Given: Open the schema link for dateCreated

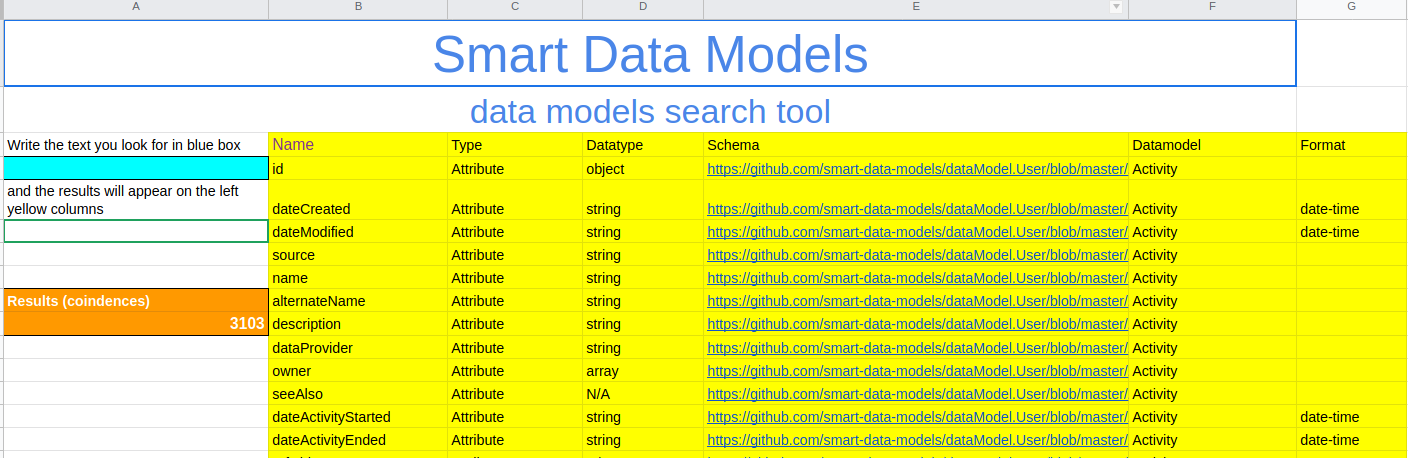Looking at the screenshot, I should [x=917, y=209].
